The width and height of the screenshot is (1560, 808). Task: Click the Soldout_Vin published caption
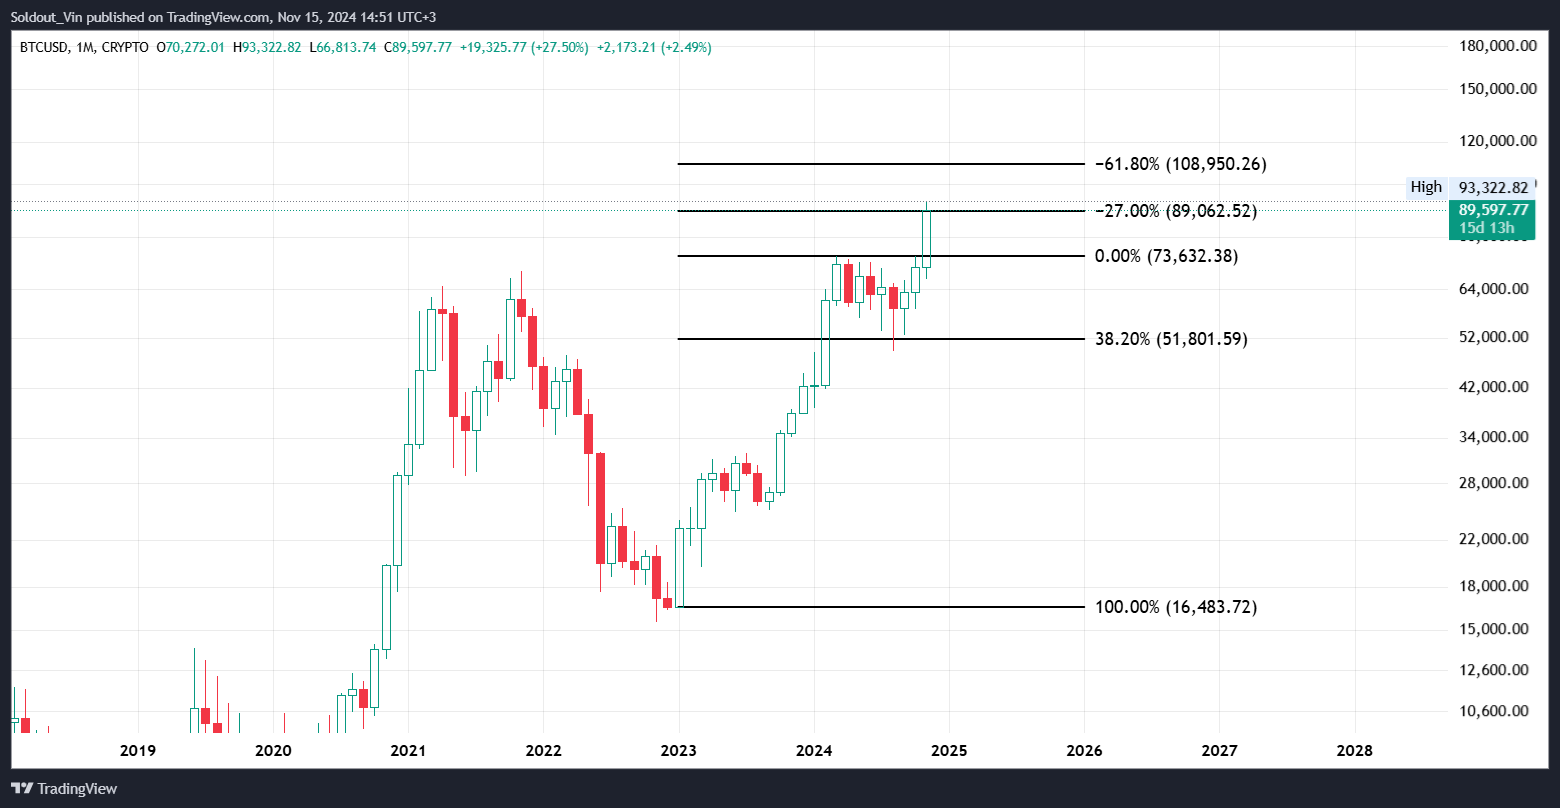point(223,17)
